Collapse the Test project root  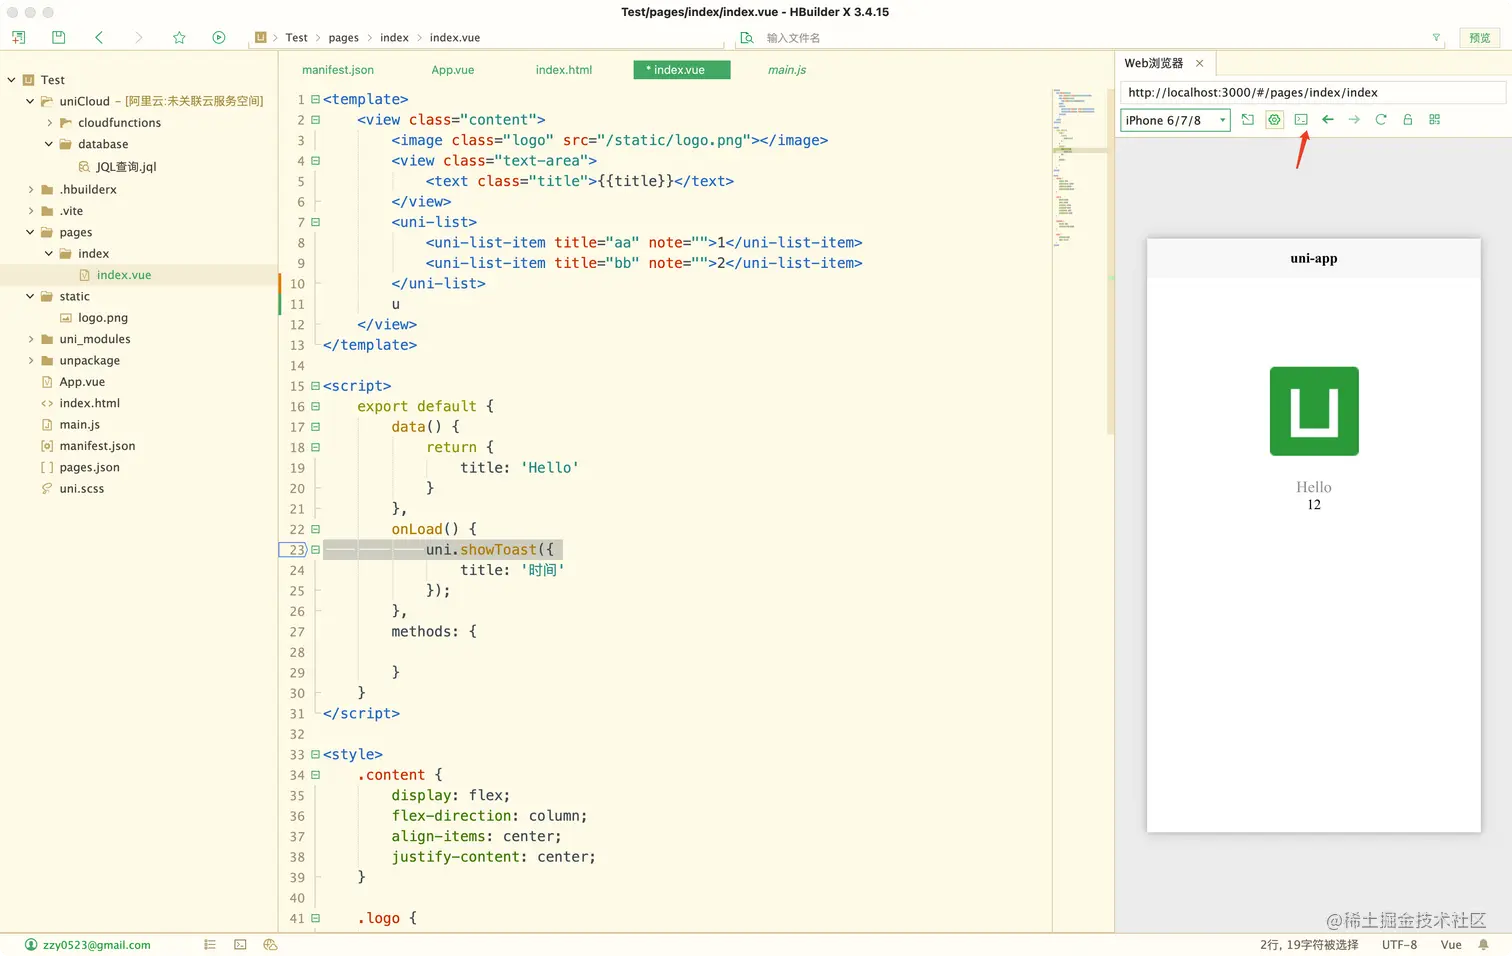tap(11, 79)
